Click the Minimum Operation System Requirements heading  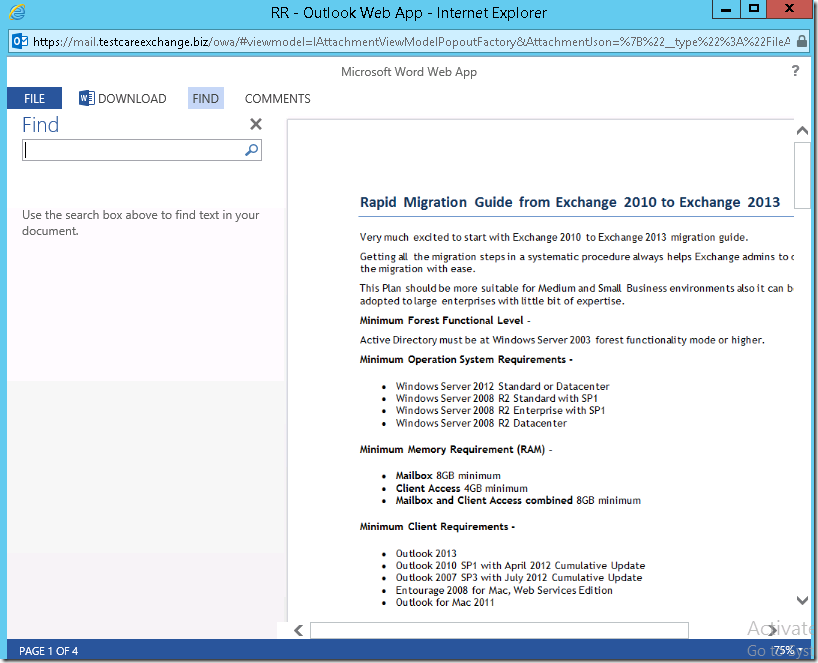coord(466,359)
